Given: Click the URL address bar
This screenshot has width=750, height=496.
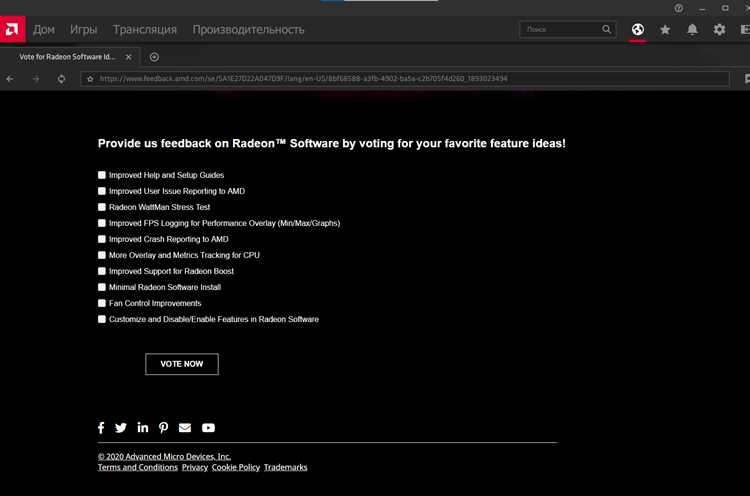Looking at the screenshot, I should point(405,79).
